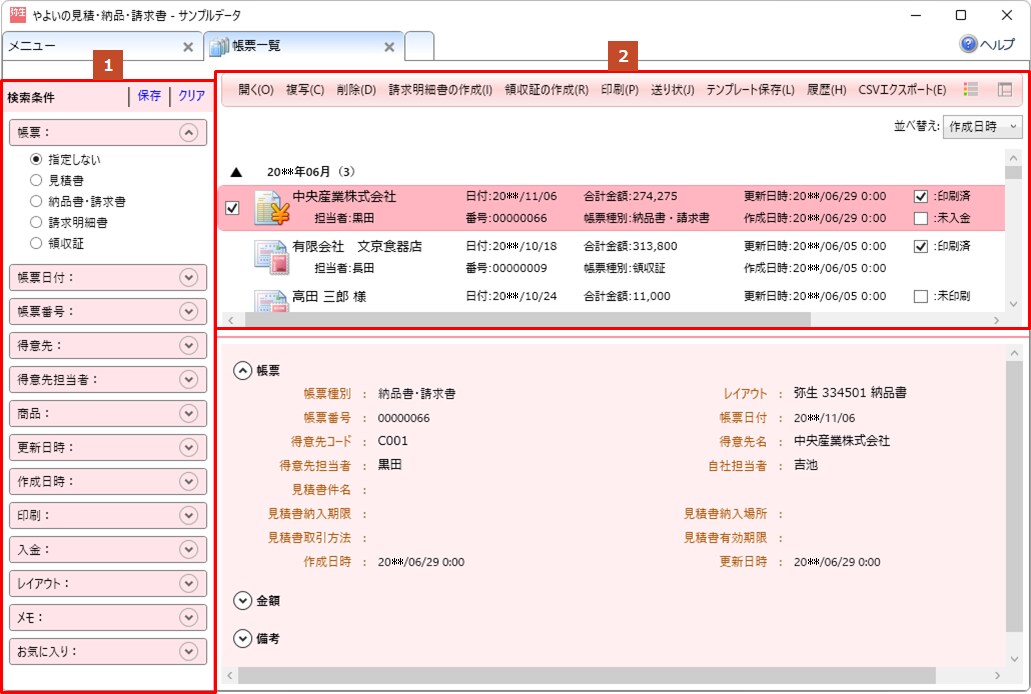1031x694 pixels.
Task: Select the 領収証 radio button
Action: tap(37, 243)
